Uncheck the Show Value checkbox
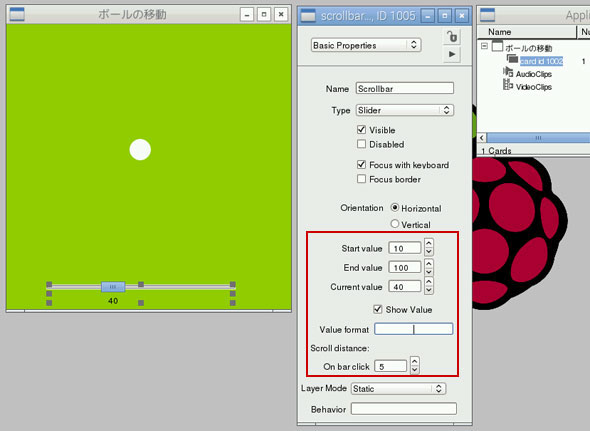This screenshot has width=590, height=431. click(377, 309)
